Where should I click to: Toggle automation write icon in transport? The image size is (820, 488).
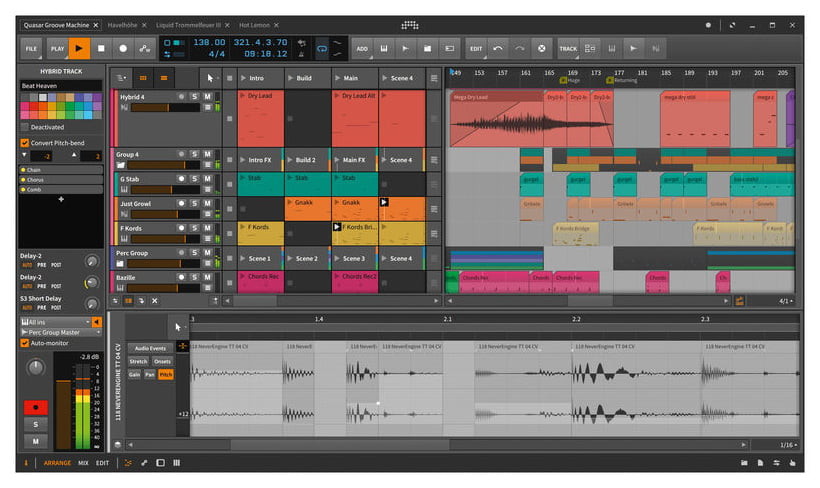tap(145, 49)
